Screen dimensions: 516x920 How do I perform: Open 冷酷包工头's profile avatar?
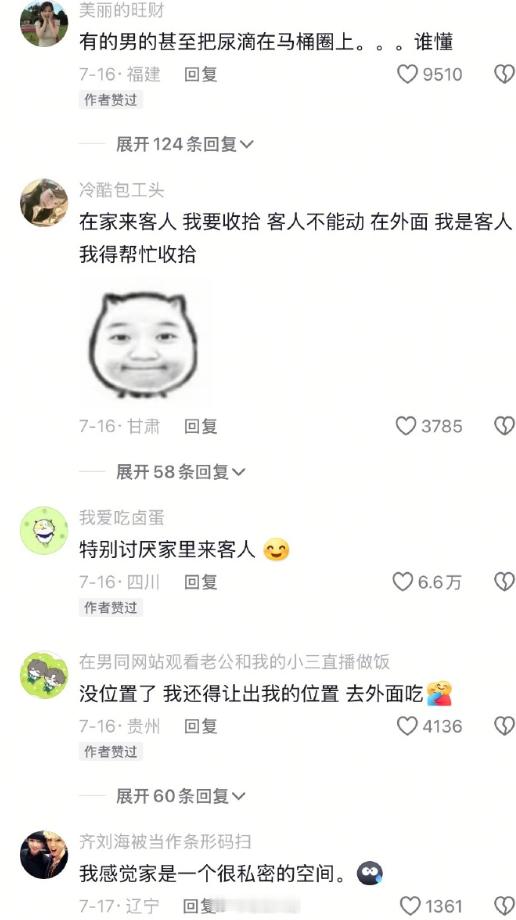point(44,202)
